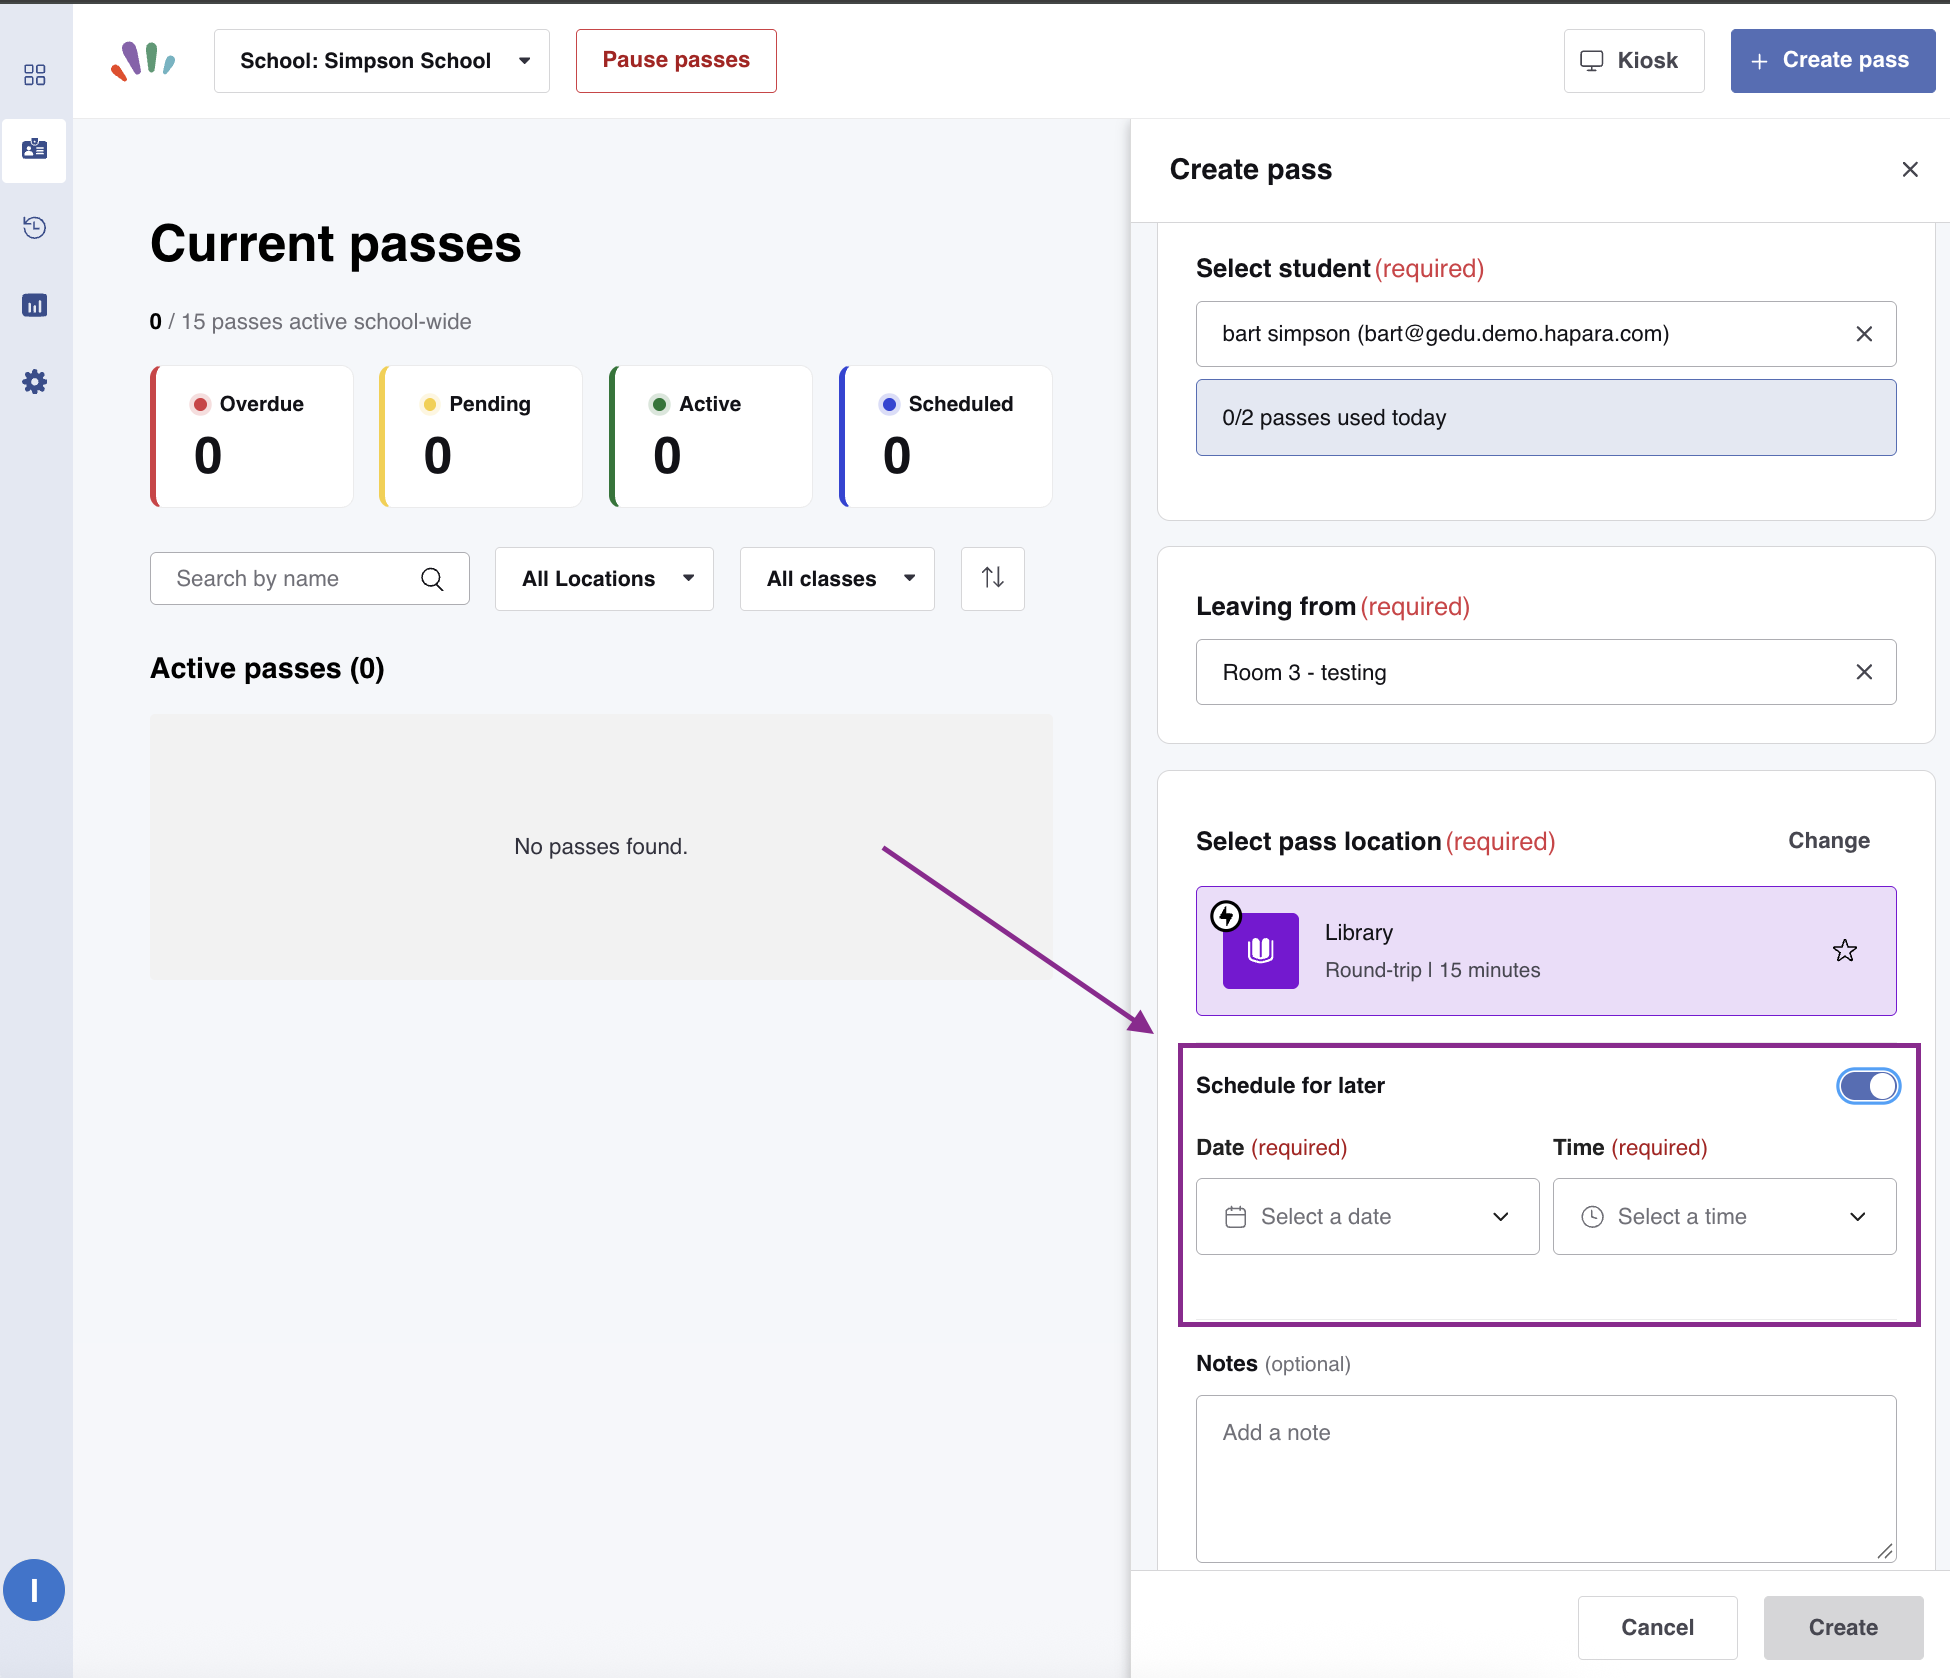Open the reports chart sidebar icon
Screen dimensions: 1950x1678
pyautogui.click(x=35, y=305)
